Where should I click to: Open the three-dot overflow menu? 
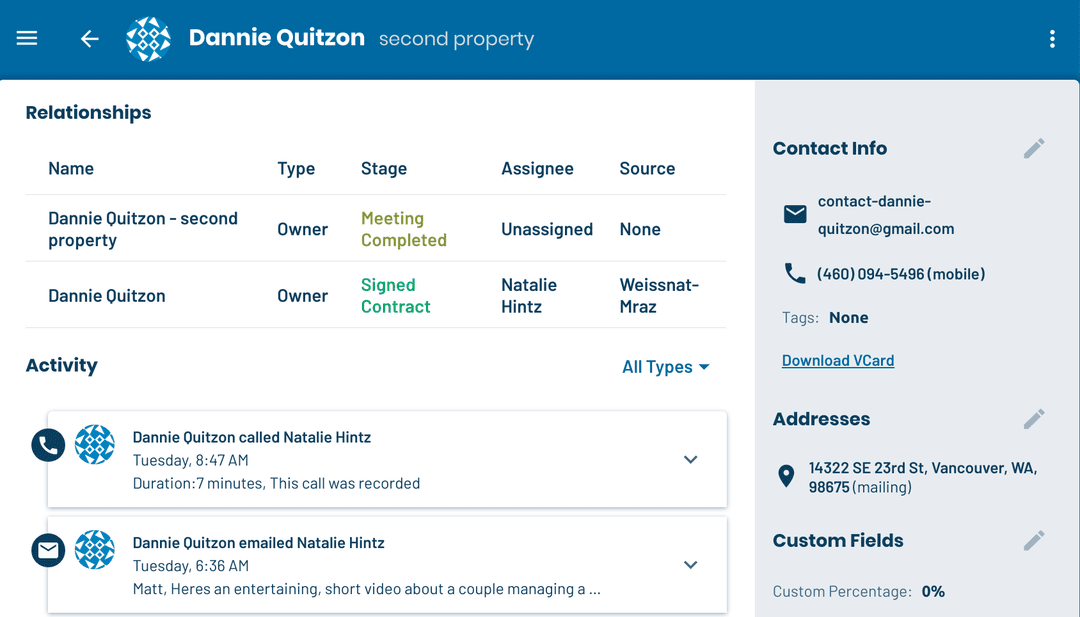[1051, 39]
